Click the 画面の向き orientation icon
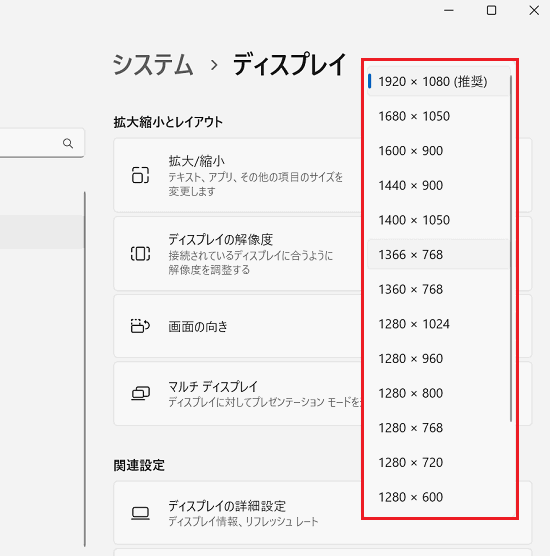The height and width of the screenshot is (556, 550). click(x=140, y=326)
